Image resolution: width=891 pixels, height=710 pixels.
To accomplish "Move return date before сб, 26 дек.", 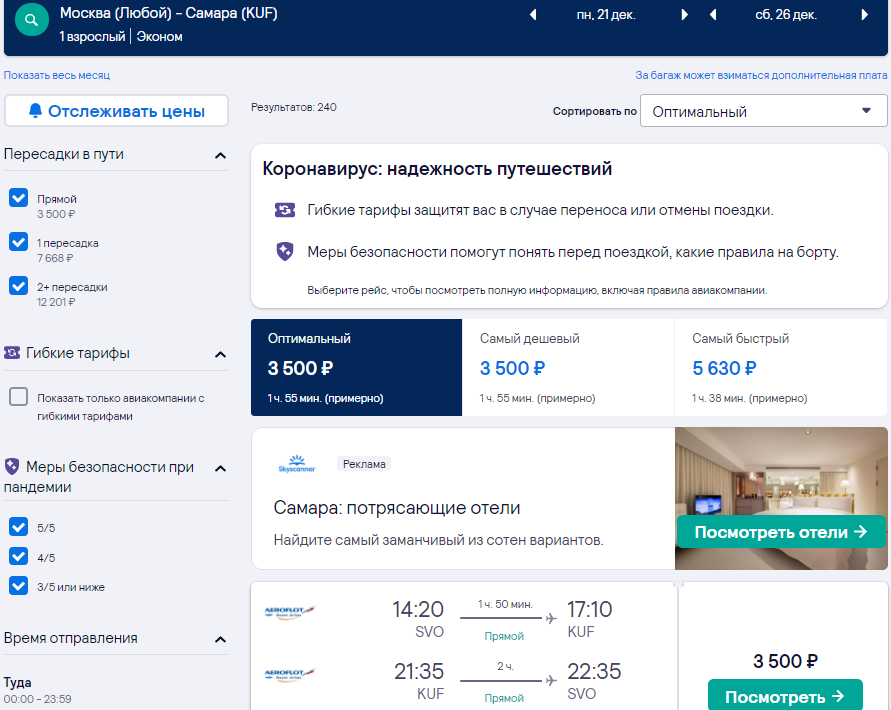I will 713,15.
